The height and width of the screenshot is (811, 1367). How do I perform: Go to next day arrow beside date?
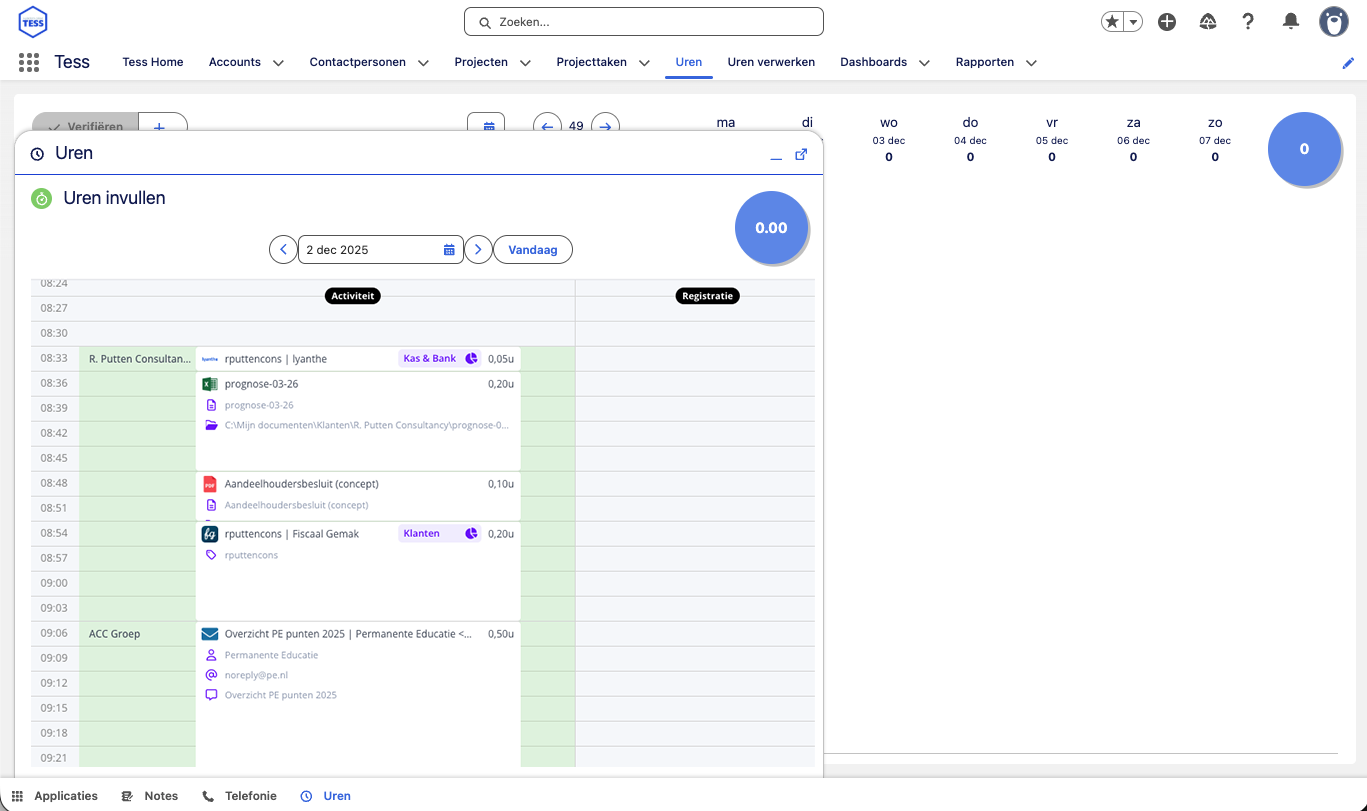pos(479,250)
